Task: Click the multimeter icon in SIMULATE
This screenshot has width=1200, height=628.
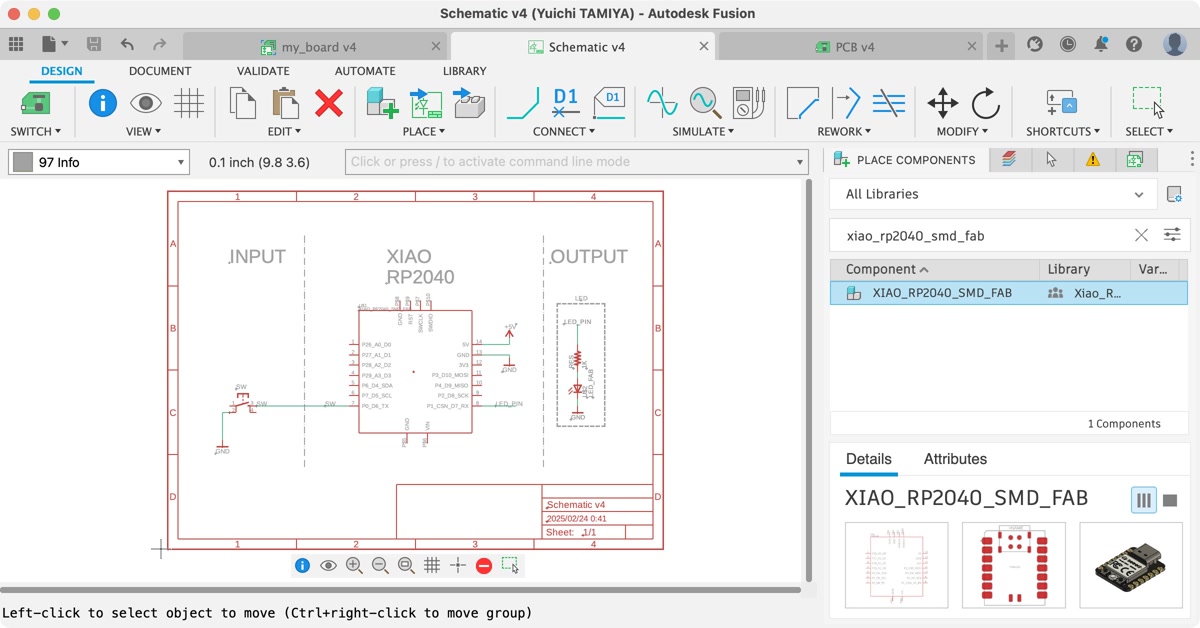Action: tap(748, 103)
